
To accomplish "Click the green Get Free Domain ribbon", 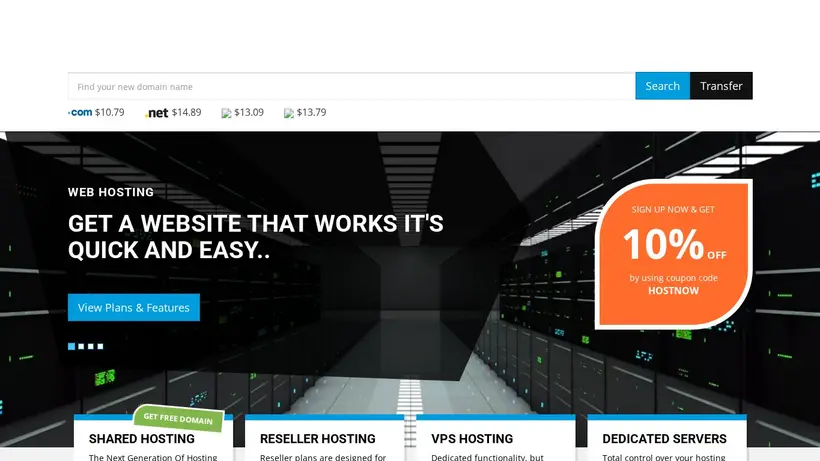I will 178,419.
